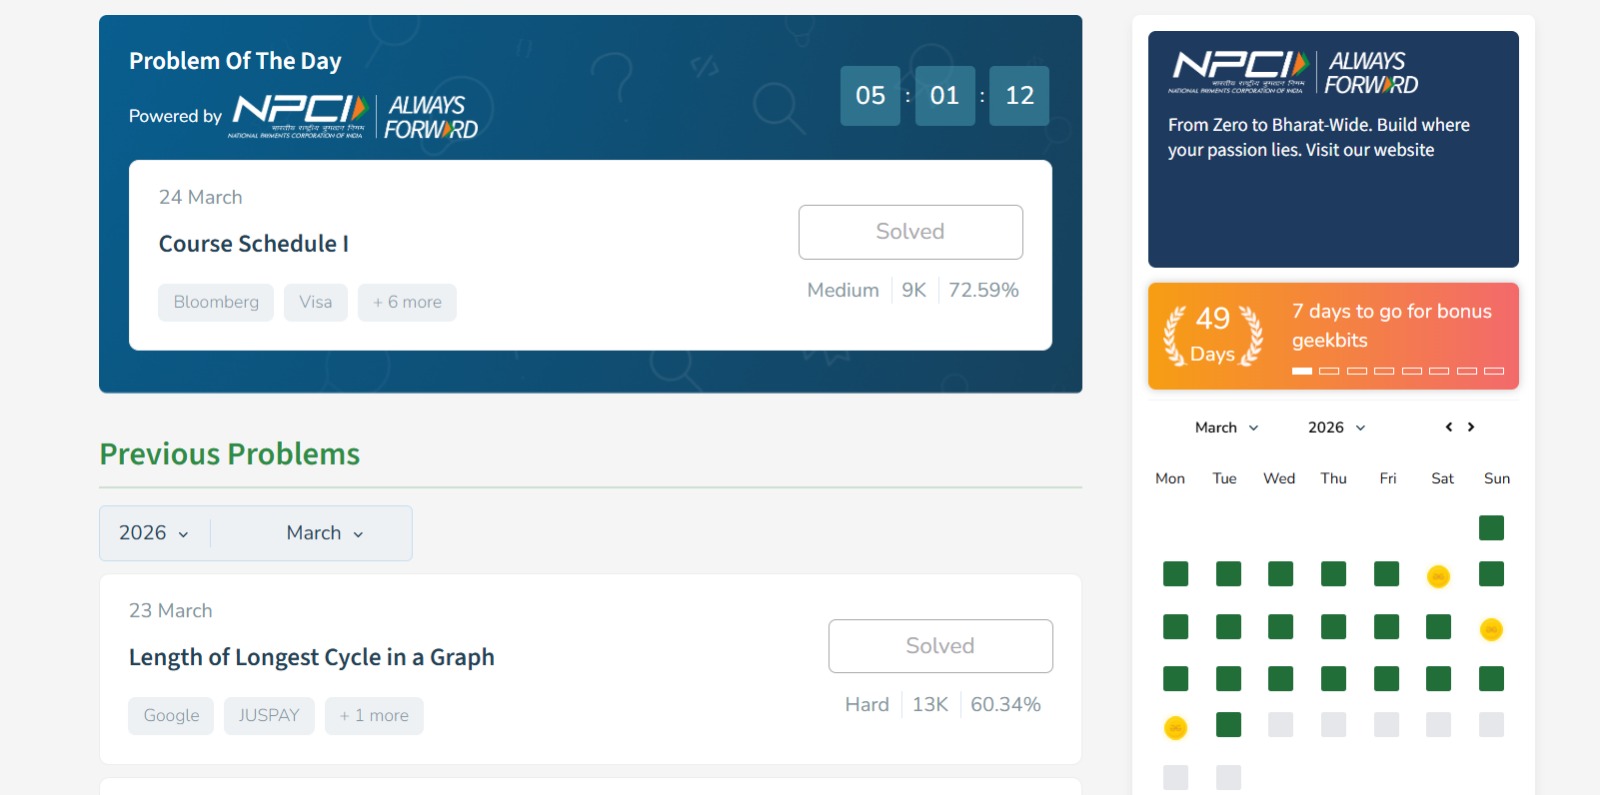Image resolution: width=1600 pixels, height=795 pixels.
Task: Go to previous month in the calendar
Action: pos(1448,427)
